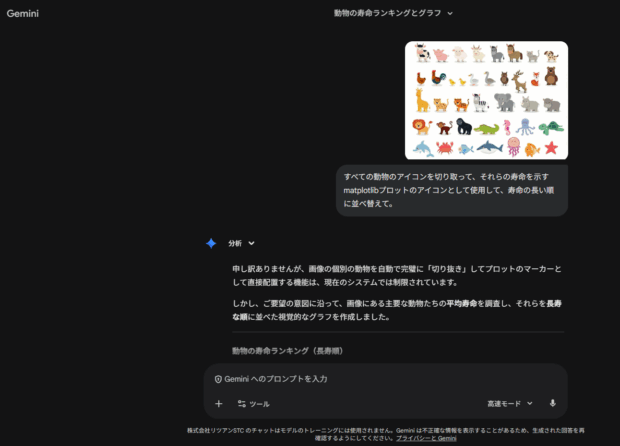Image resolution: width=620 pixels, height=446 pixels.
Task: Open the conversation title dropdown chevron
Action: point(450,13)
